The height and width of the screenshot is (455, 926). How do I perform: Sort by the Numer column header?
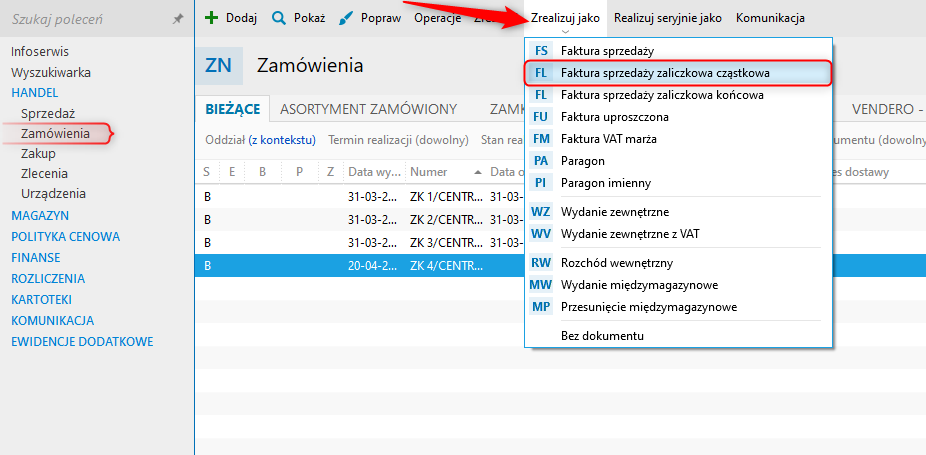pyautogui.click(x=446, y=172)
